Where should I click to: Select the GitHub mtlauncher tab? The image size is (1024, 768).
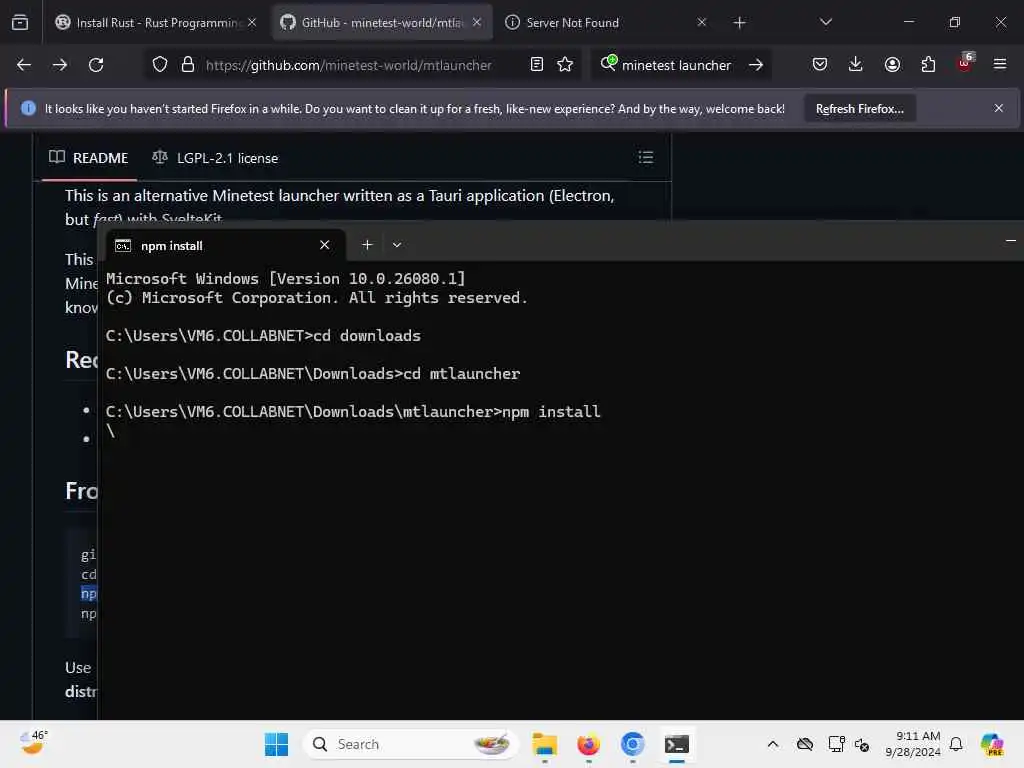(x=381, y=23)
